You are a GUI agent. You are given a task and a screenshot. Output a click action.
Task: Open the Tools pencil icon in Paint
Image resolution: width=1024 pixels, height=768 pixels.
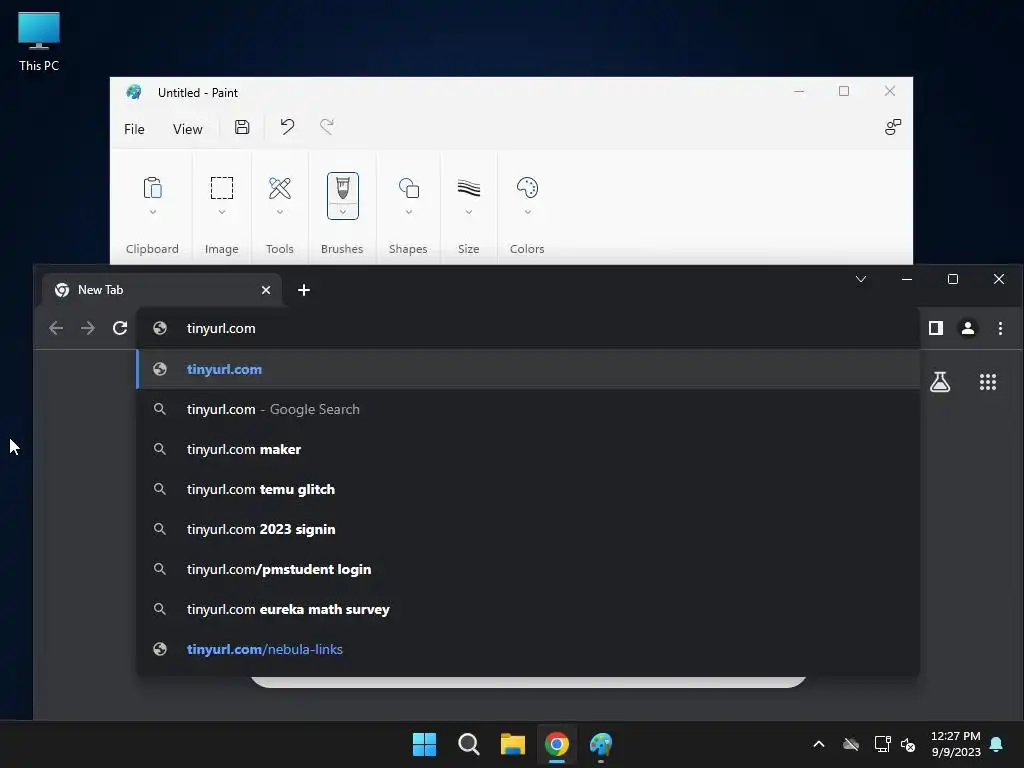point(280,188)
